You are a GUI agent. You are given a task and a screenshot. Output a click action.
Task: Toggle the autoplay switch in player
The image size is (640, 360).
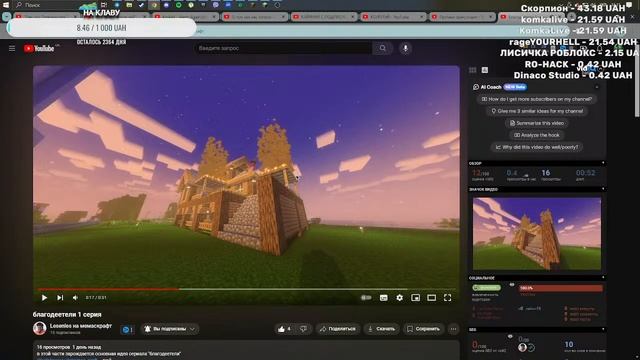pyautogui.click(x=366, y=298)
